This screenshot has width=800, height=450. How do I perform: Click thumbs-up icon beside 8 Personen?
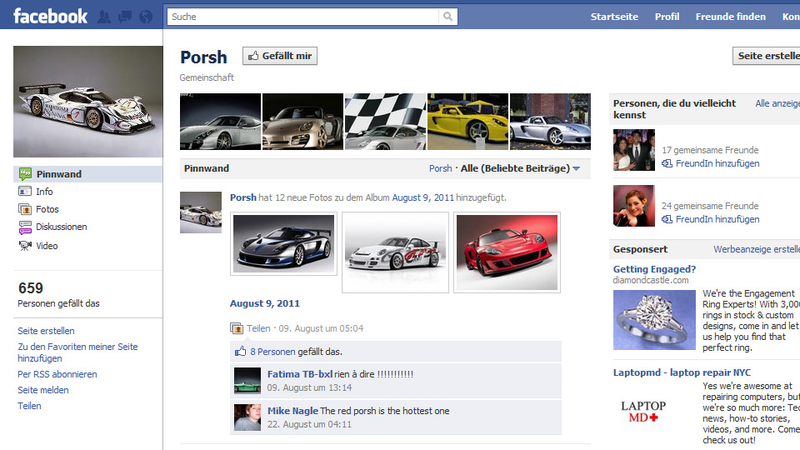[x=240, y=352]
